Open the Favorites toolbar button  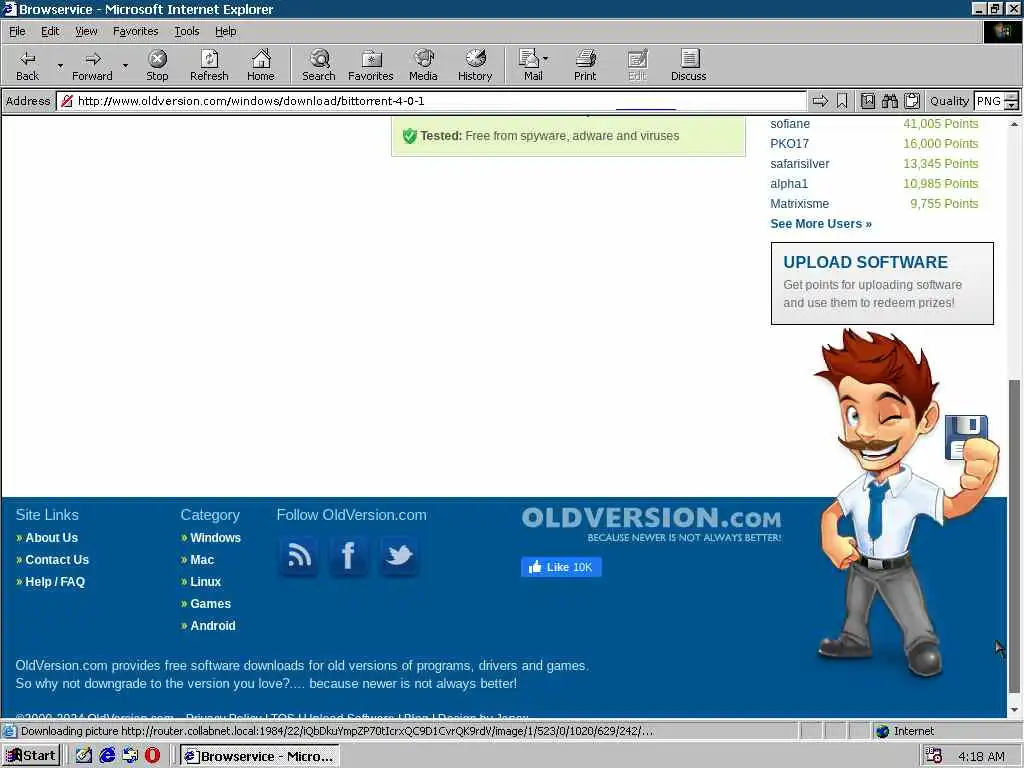click(370, 65)
